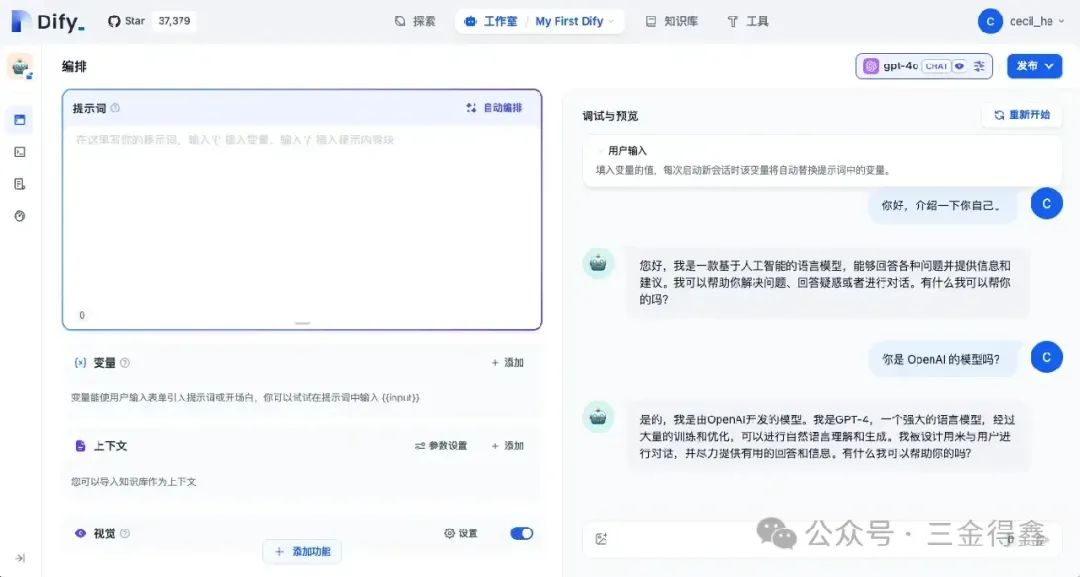Click the model parameters sliders icon
This screenshot has width=1080, height=577.
979,66
